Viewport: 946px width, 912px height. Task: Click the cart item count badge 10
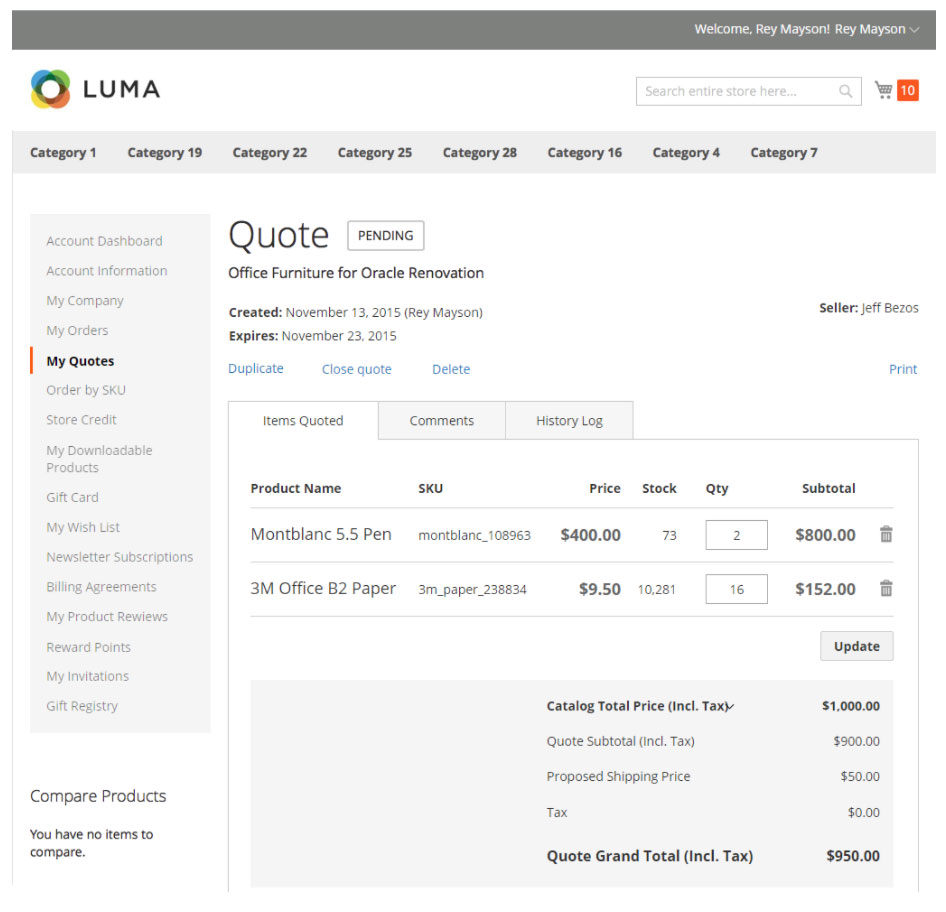tap(907, 90)
